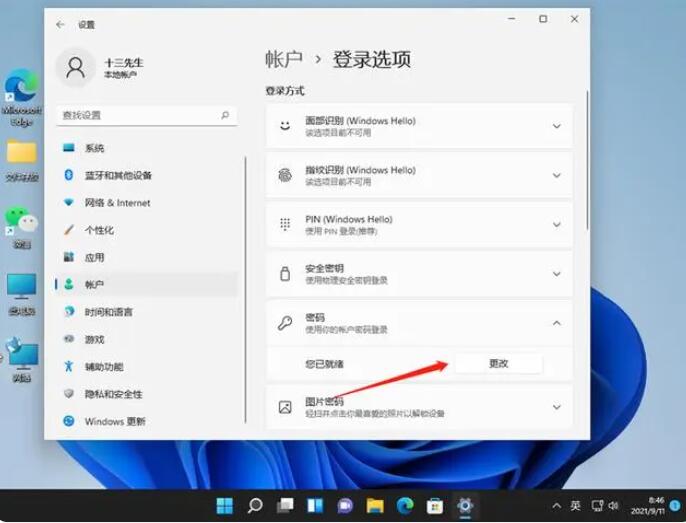The height and width of the screenshot is (523, 686).
Task: Select 时间和语言 in sidebar
Action: coord(109,312)
